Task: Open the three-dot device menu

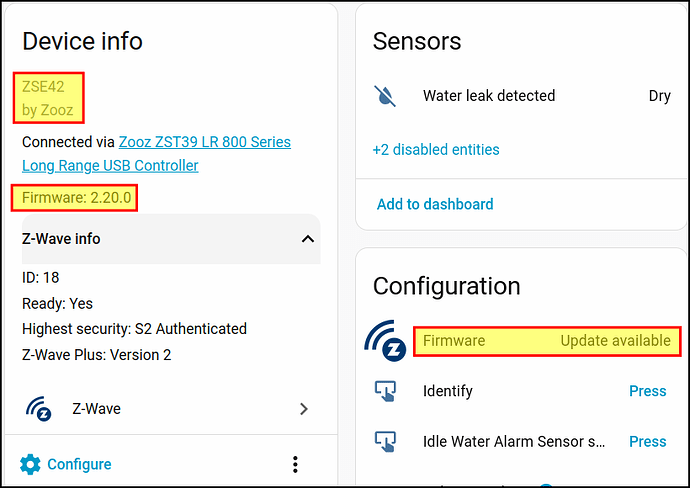Action: point(295,464)
